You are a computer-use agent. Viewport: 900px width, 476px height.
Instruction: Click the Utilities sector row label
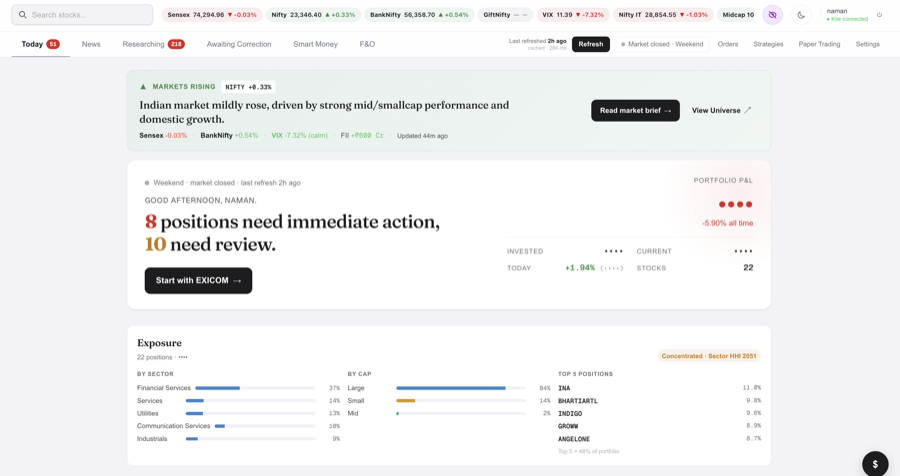point(148,413)
